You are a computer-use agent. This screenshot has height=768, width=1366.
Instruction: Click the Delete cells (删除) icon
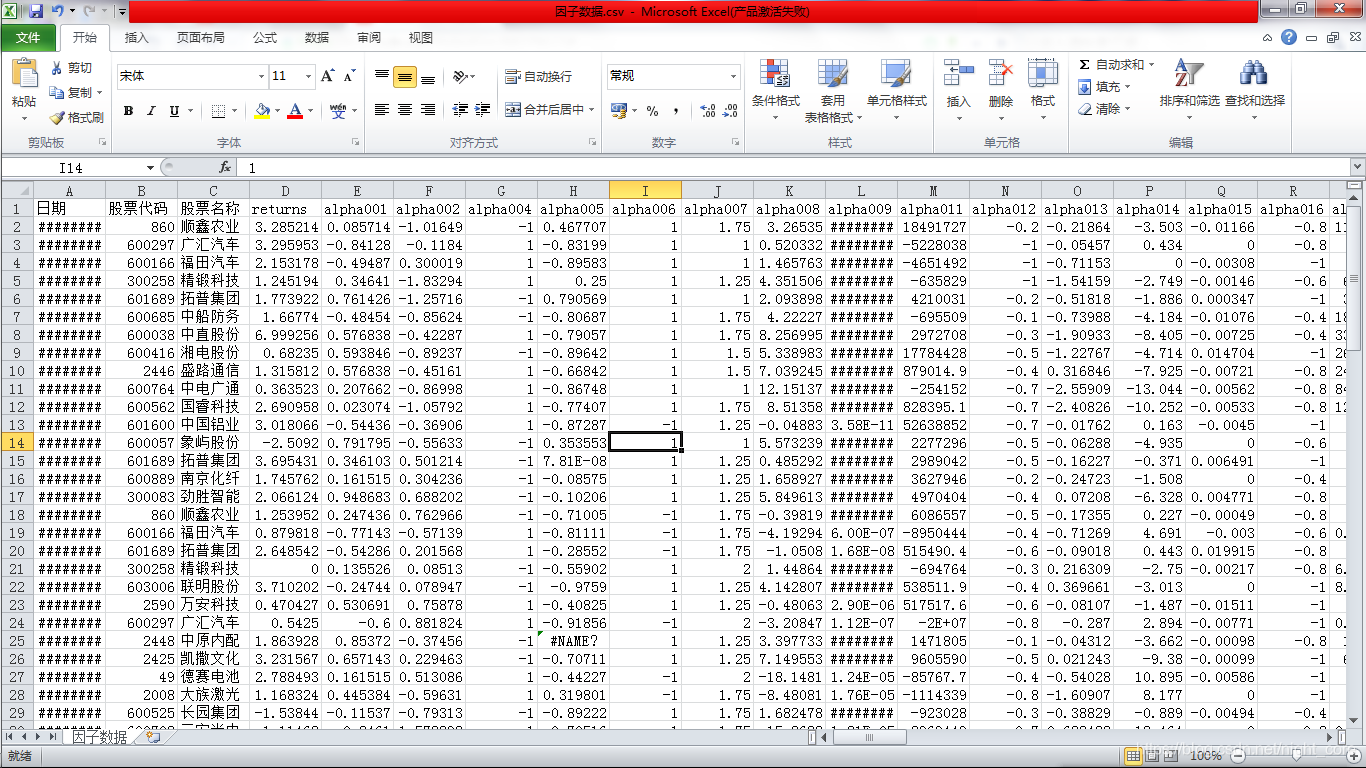click(x=1001, y=74)
